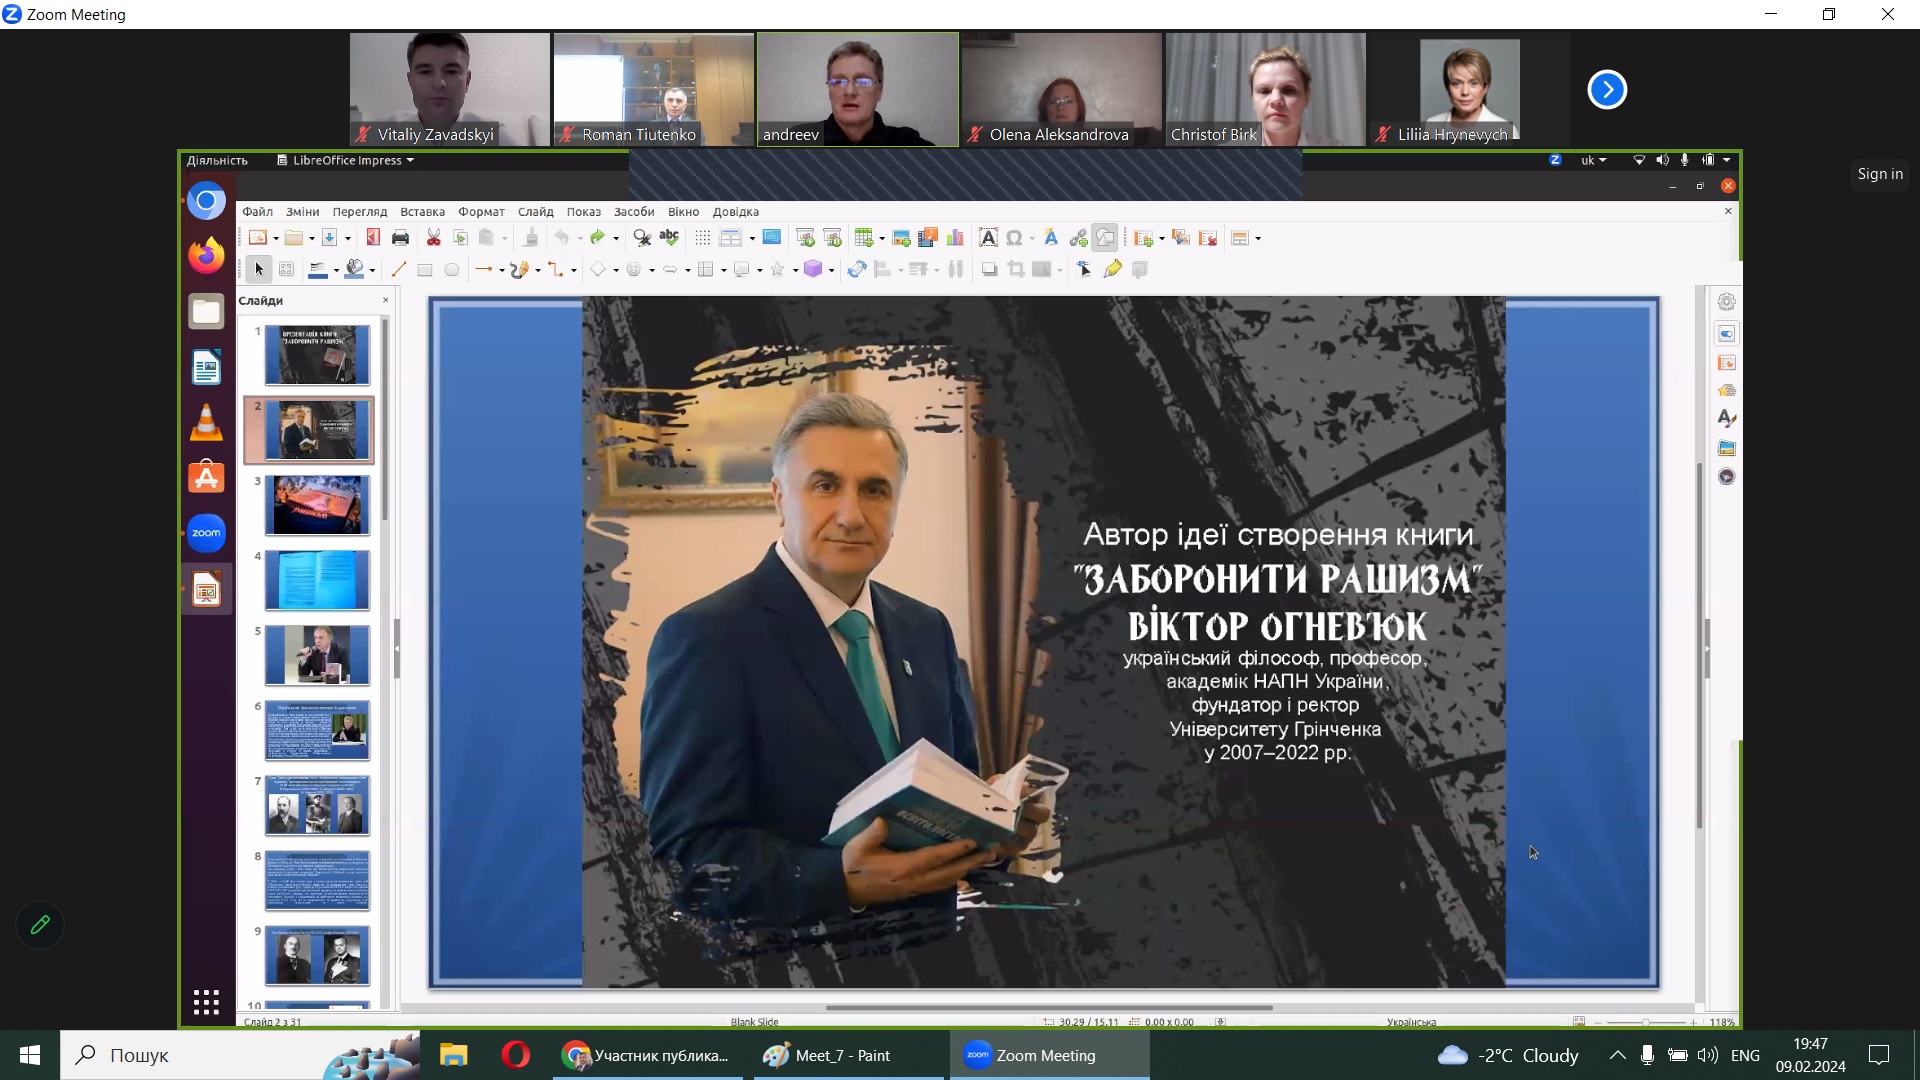Expand the uk keyboard language dropdown
This screenshot has height=1080, width=1920.
point(1593,160)
